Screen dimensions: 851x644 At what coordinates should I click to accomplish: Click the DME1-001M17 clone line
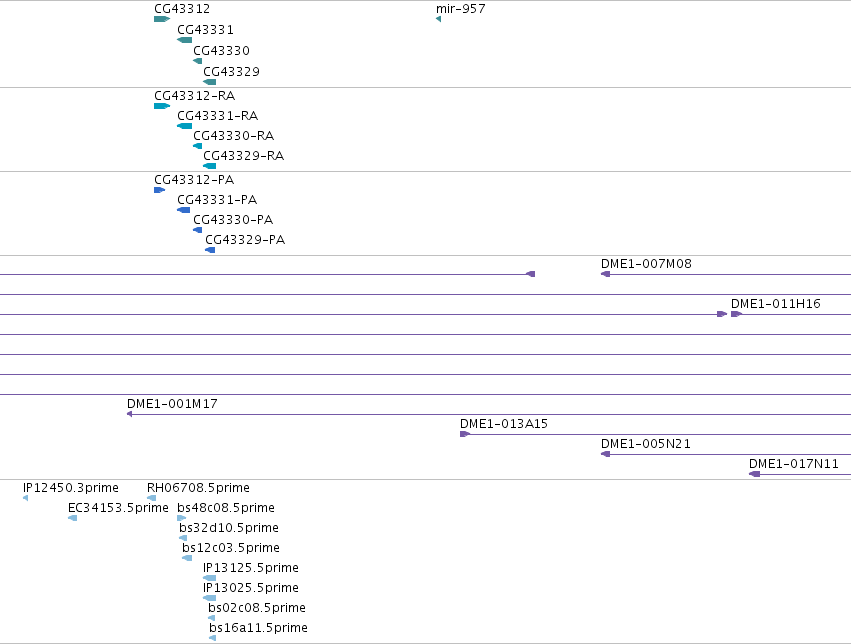click(x=489, y=415)
